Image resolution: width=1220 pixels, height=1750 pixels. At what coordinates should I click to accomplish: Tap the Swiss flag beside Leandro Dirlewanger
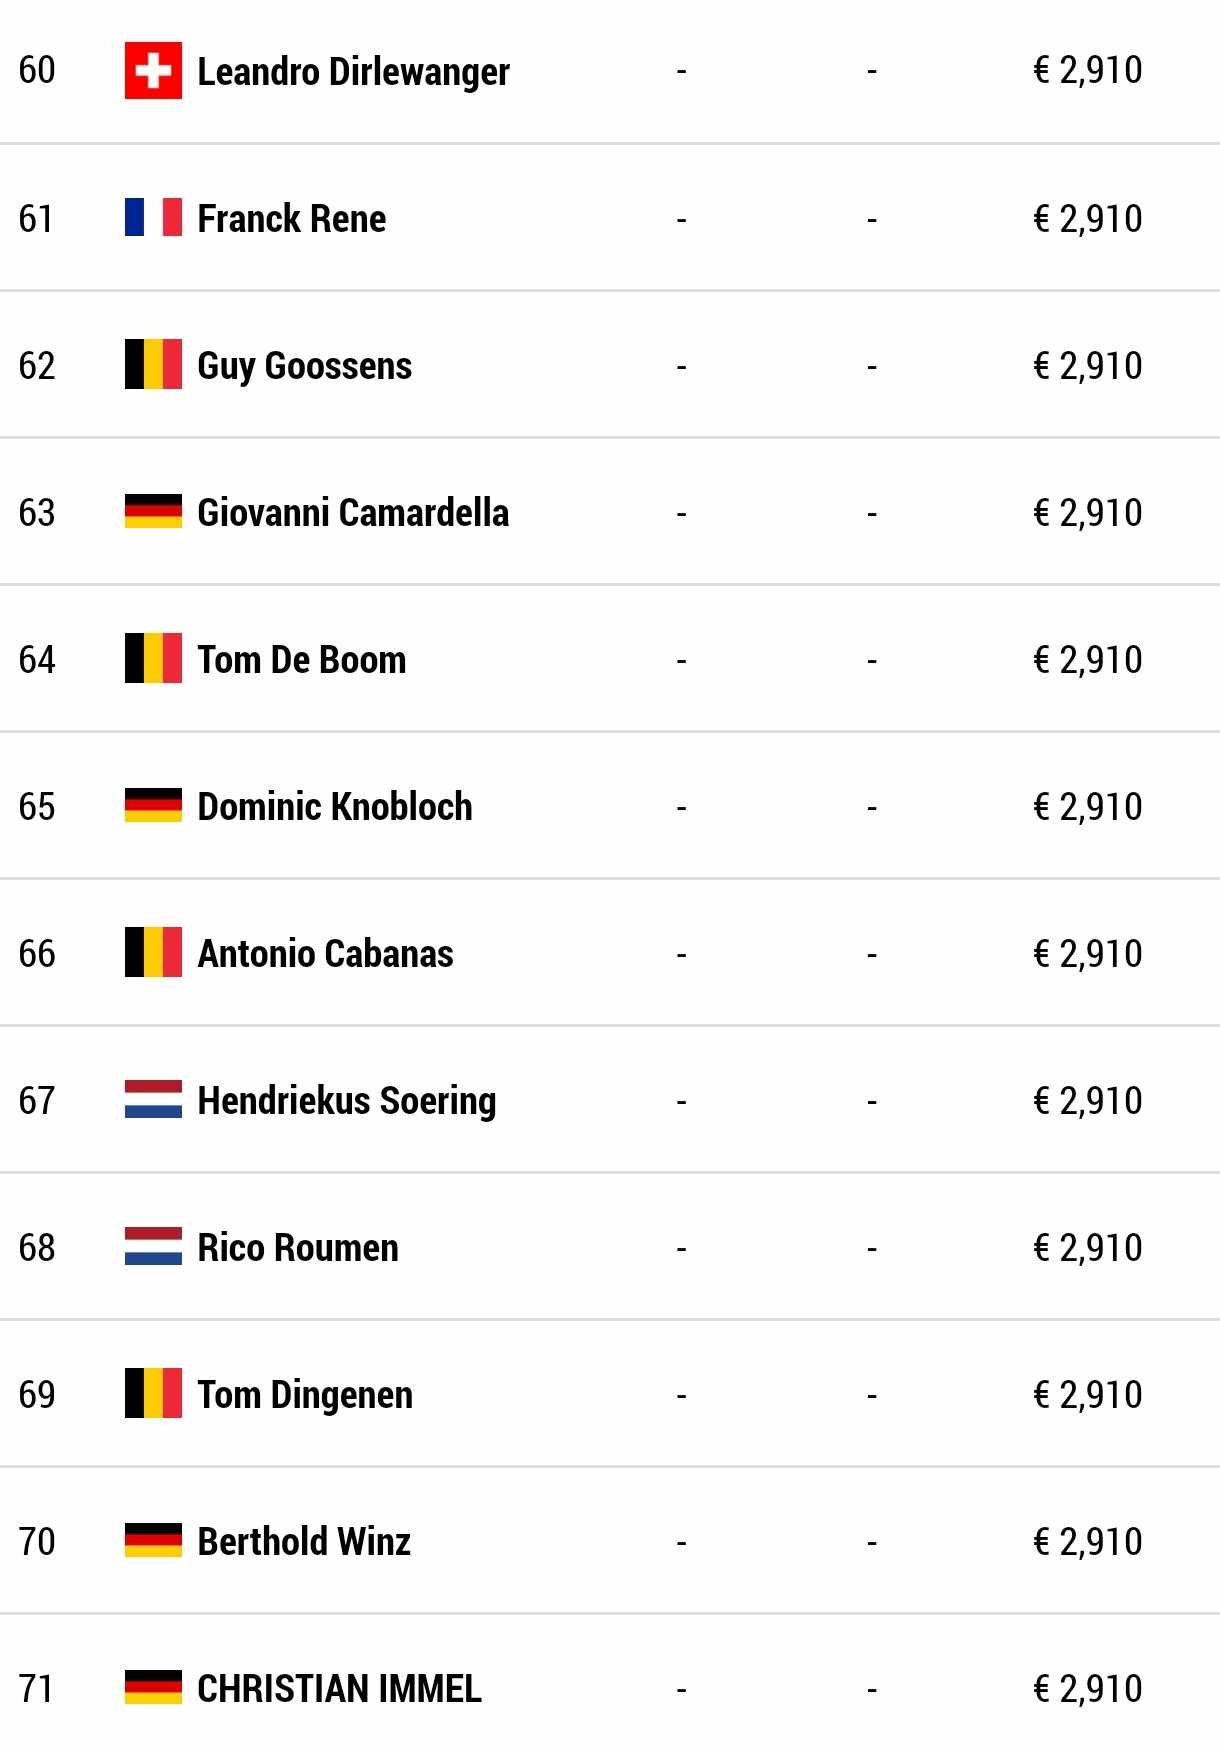click(x=153, y=71)
